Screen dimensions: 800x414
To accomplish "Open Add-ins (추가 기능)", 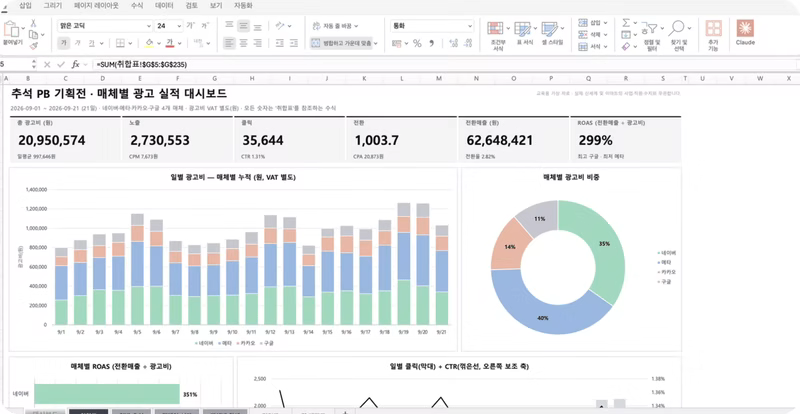I will click(x=713, y=35).
